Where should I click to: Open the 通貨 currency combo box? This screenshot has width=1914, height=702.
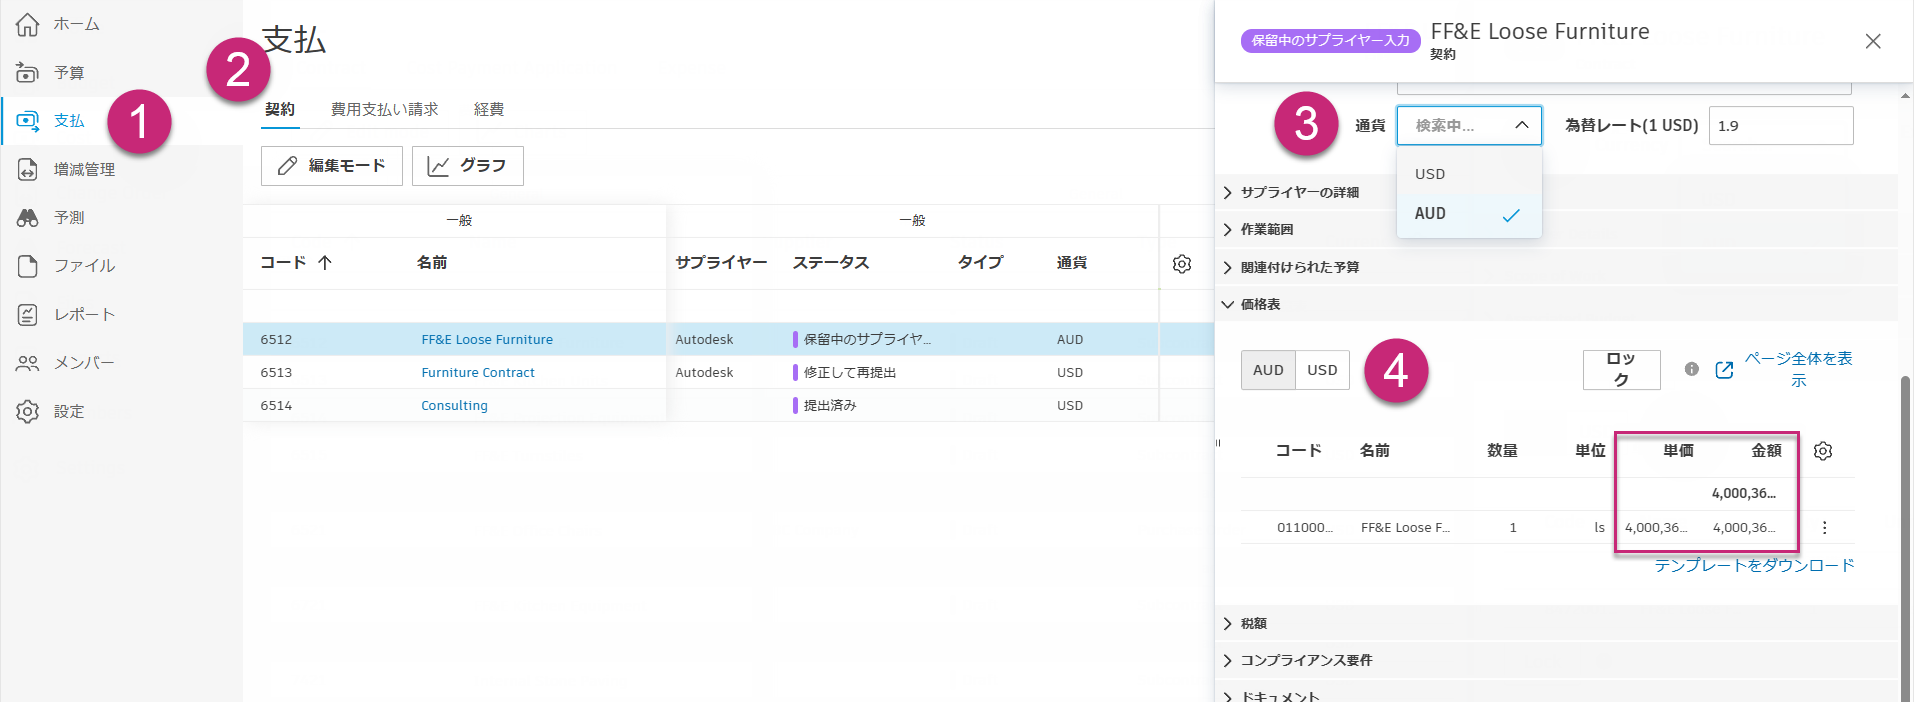click(x=1469, y=126)
